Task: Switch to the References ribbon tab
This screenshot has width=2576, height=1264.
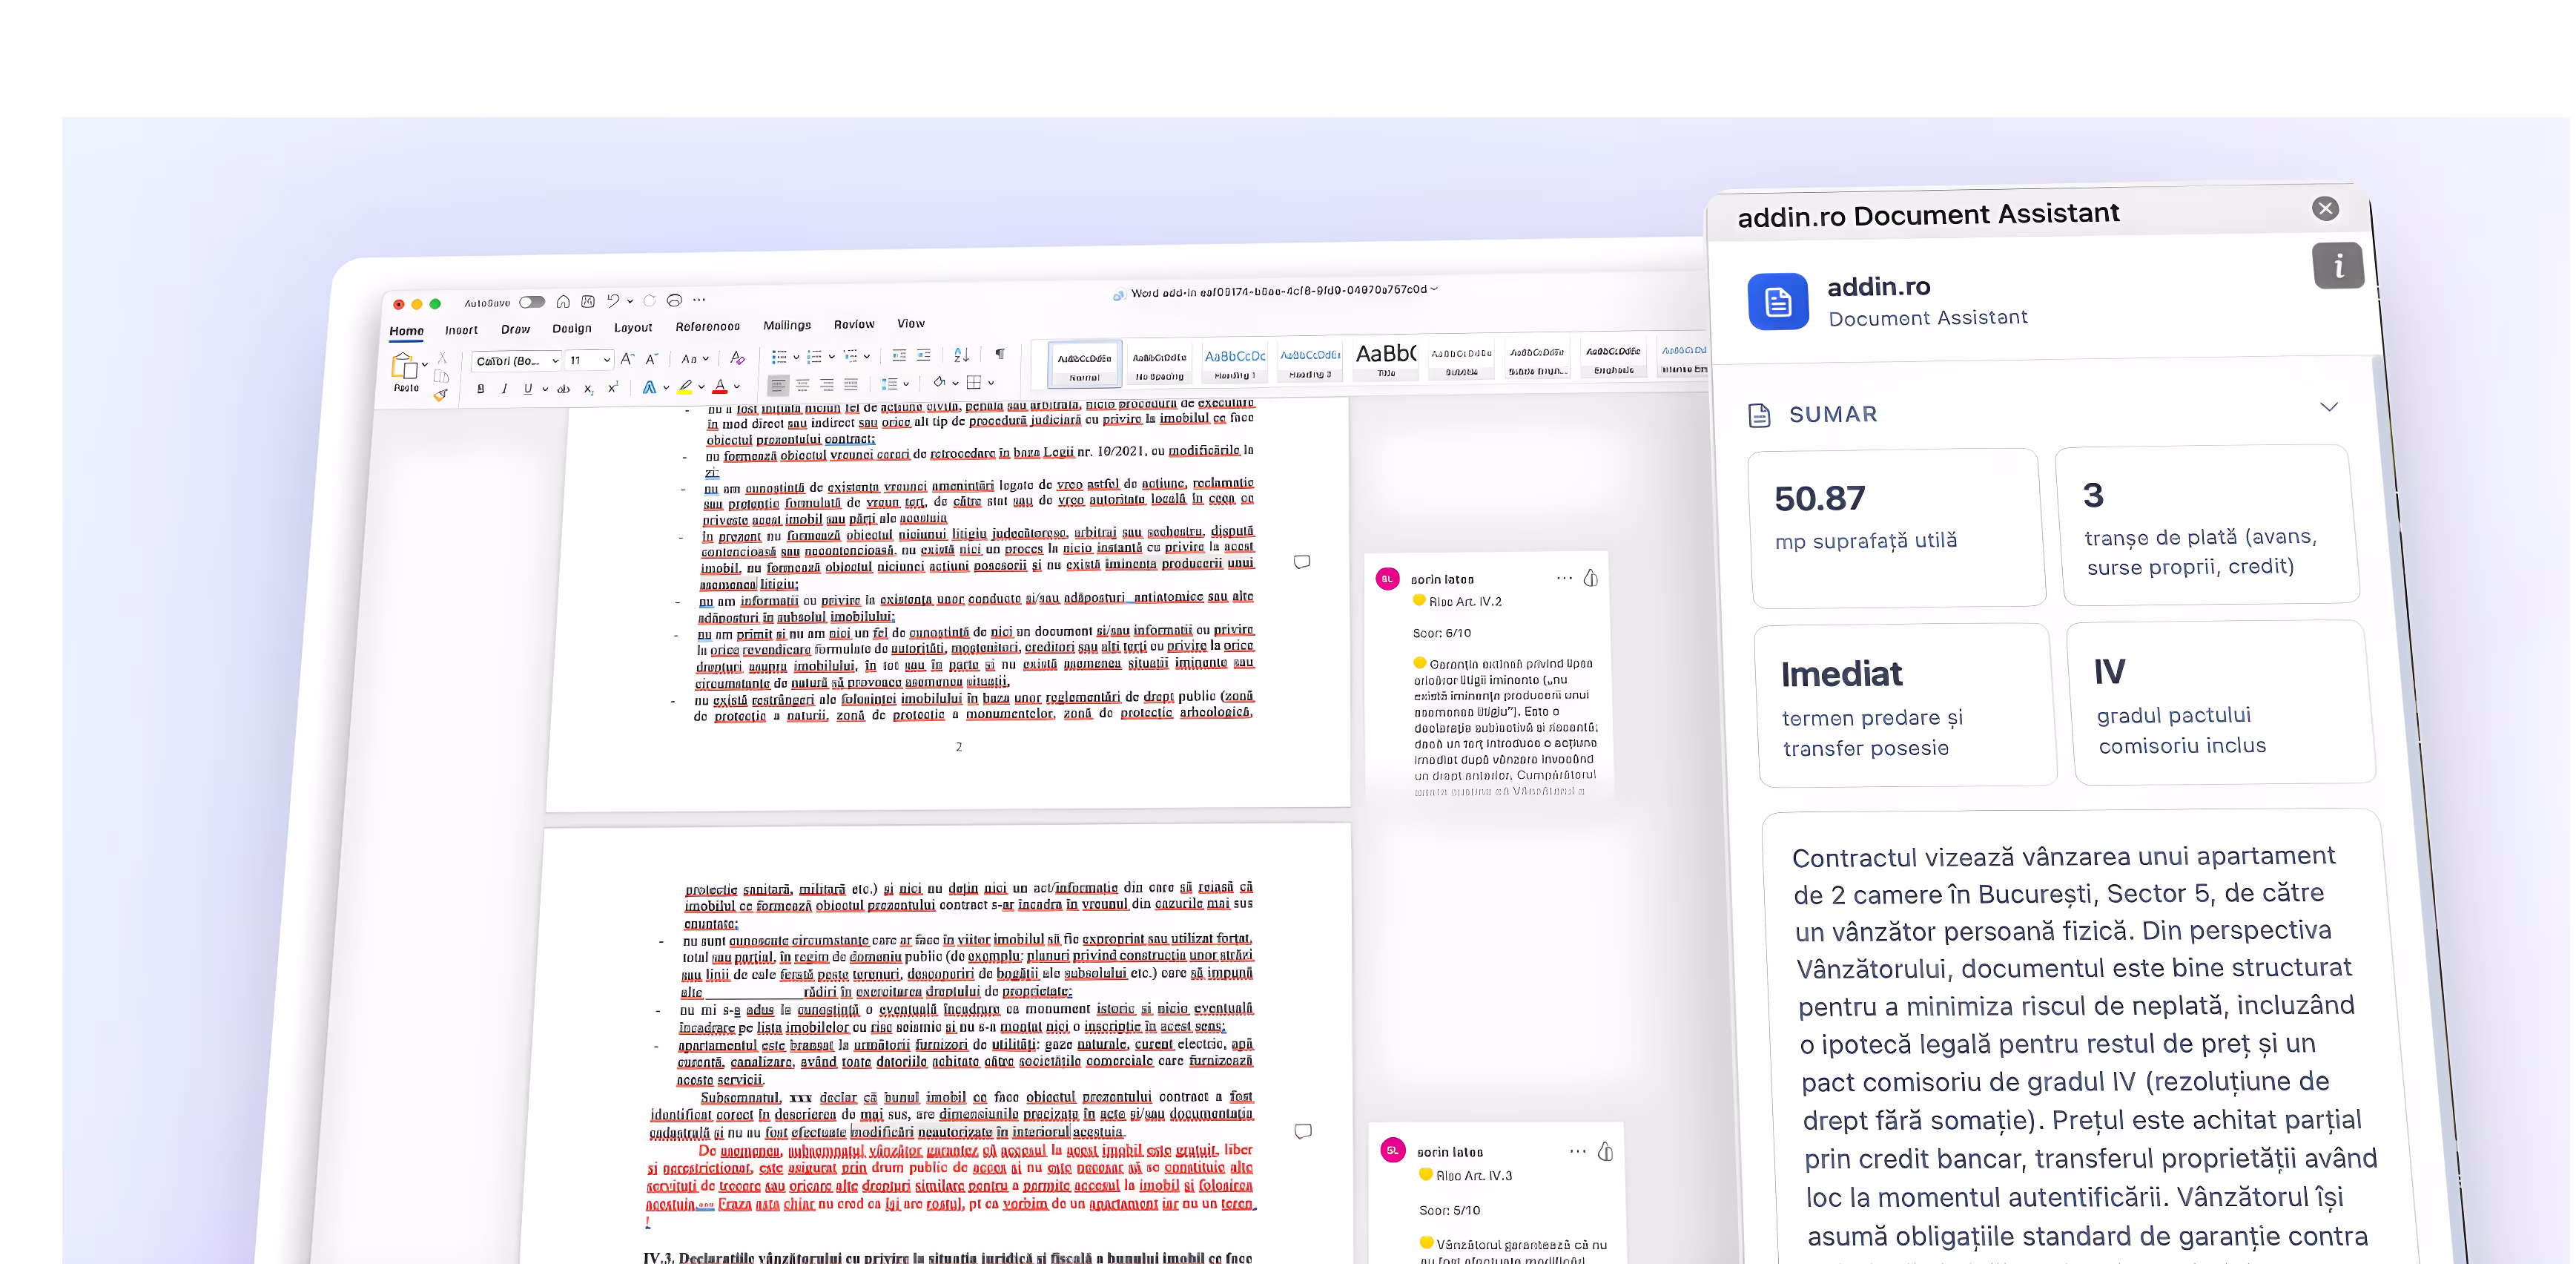Action: click(x=707, y=326)
